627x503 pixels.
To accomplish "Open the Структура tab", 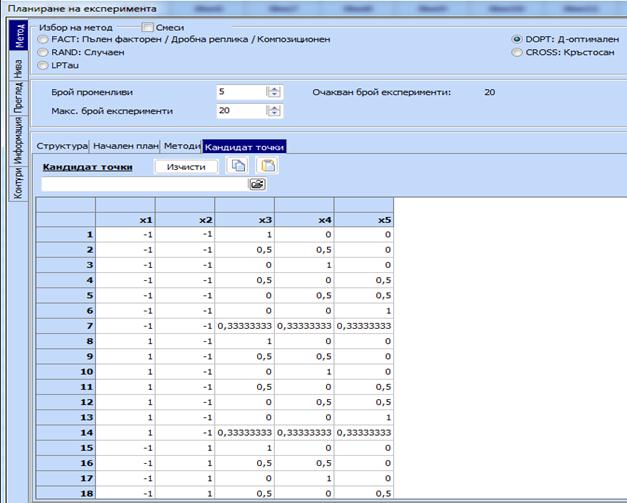I will point(62,146).
